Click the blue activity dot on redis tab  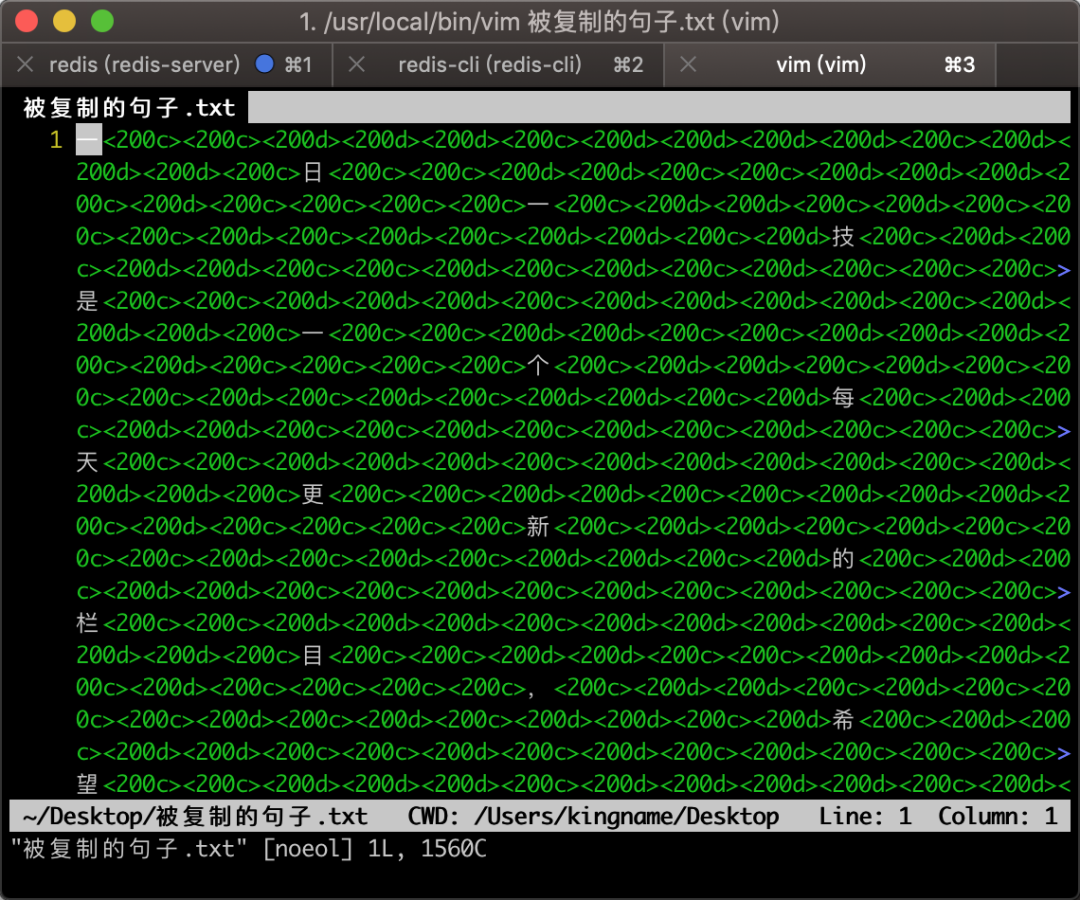(264, 64)
